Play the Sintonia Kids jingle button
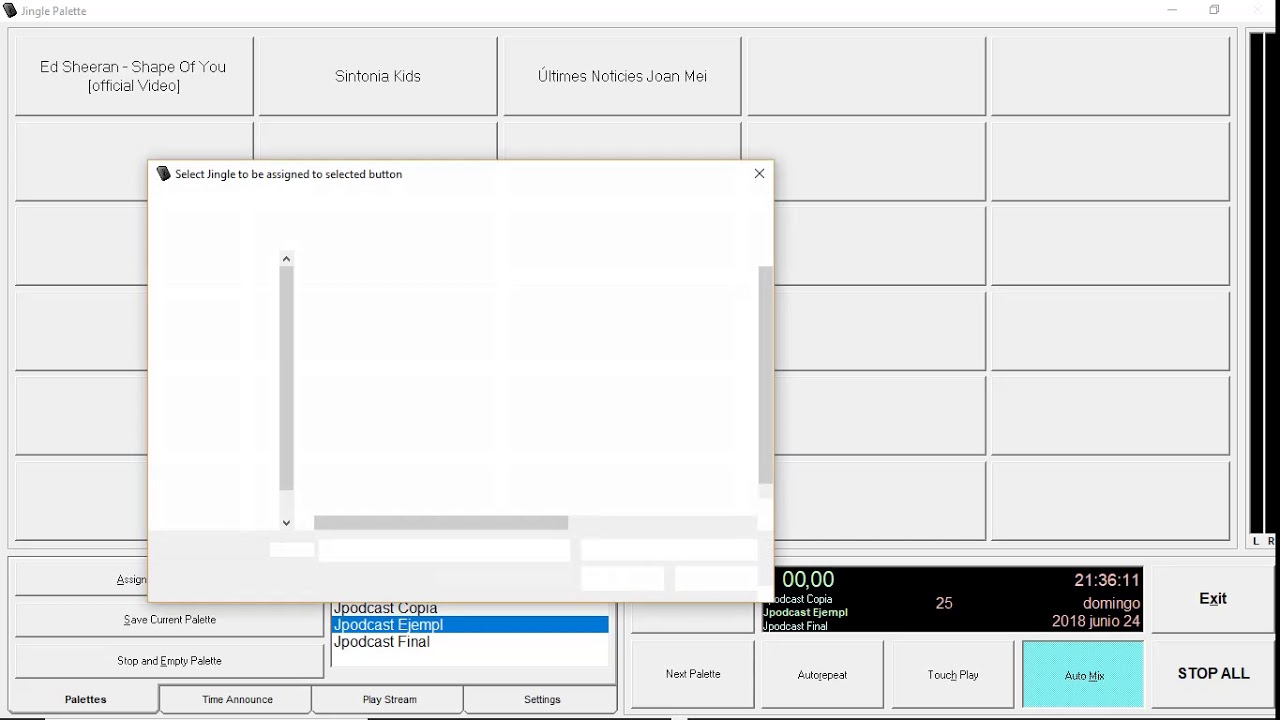Image resolution: width=1280 pixels, height=720 pixels. (x=377, y=76)
